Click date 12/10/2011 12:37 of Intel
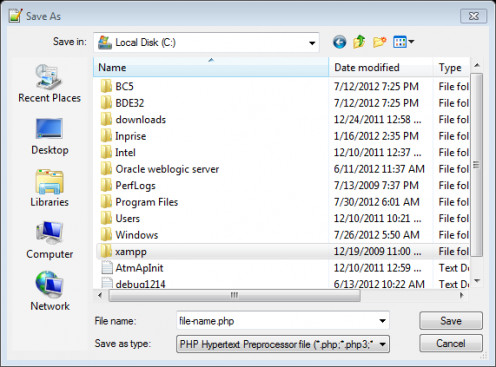The width and height of the screenshot is (496, 367). (x=377, y=152)
